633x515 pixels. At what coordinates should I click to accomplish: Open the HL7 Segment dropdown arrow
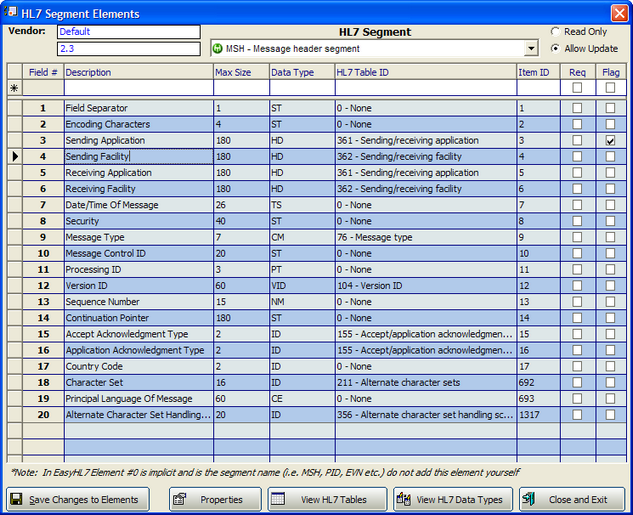pyautogui.click(x=531, y=49)
